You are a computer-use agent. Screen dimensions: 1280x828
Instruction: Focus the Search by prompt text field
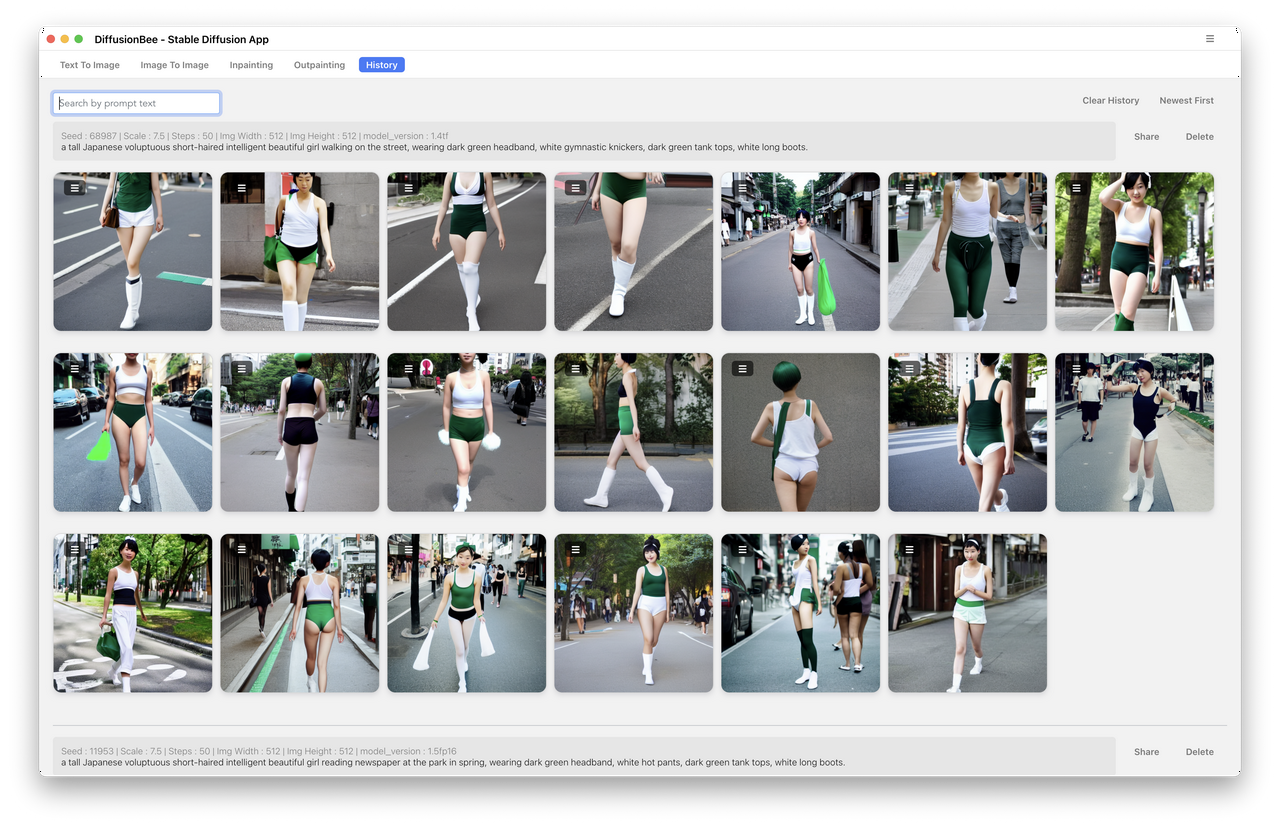[137, 103]
